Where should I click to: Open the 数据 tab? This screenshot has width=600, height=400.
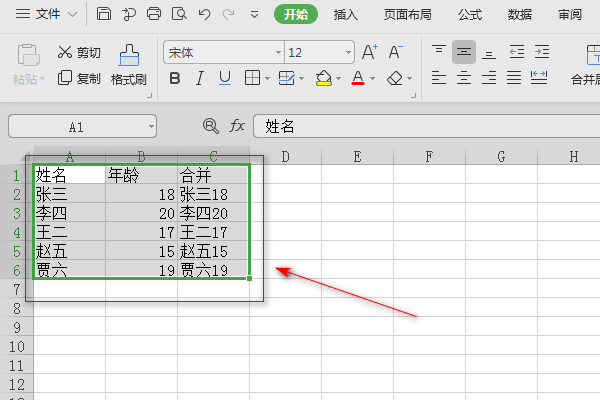[x=520, y=15]
